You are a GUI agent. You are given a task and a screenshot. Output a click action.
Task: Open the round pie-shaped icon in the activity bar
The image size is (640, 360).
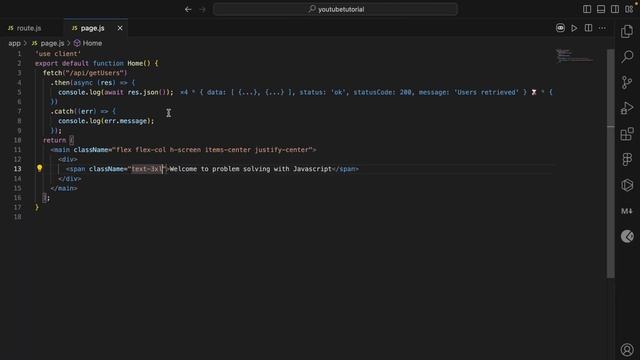pyautogui.click(x=627, y=236)
